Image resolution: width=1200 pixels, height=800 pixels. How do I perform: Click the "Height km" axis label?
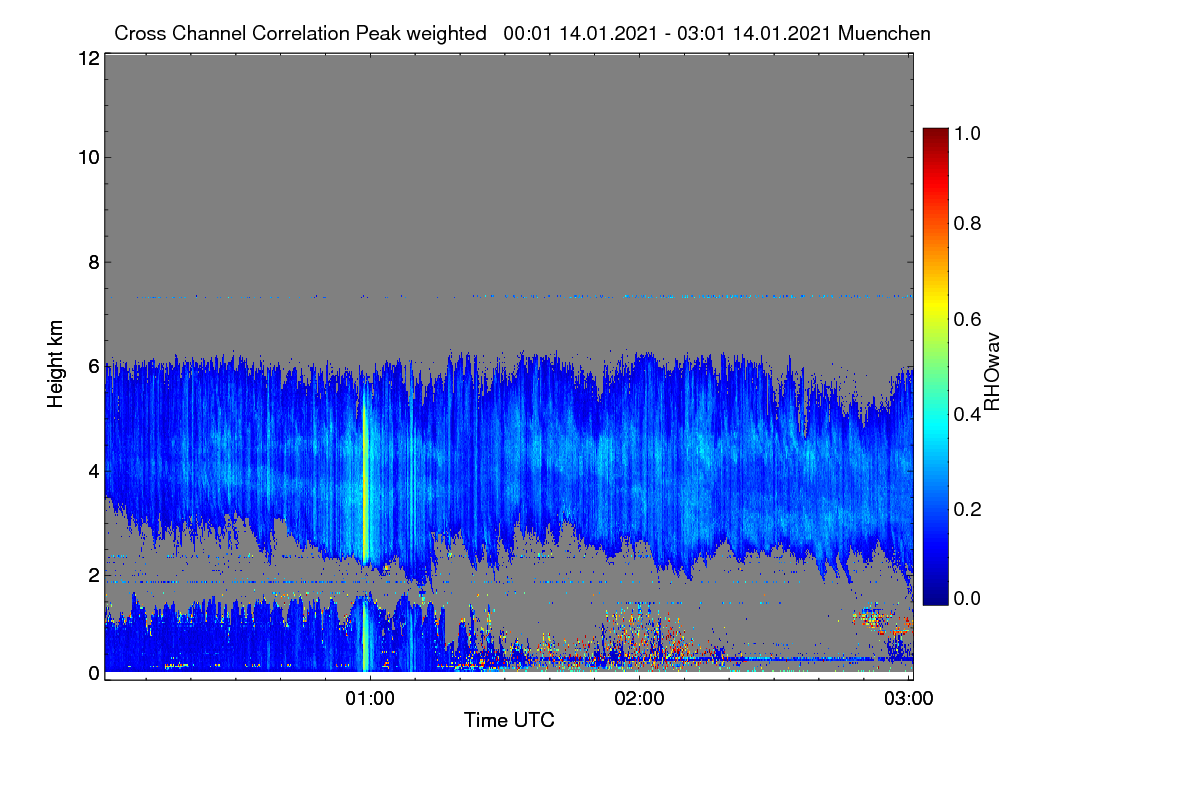click(57, 364)
